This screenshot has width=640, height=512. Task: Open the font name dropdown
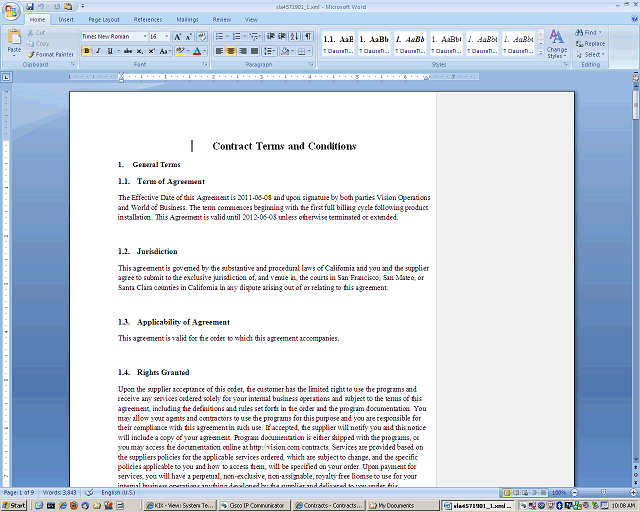point(145,37)
